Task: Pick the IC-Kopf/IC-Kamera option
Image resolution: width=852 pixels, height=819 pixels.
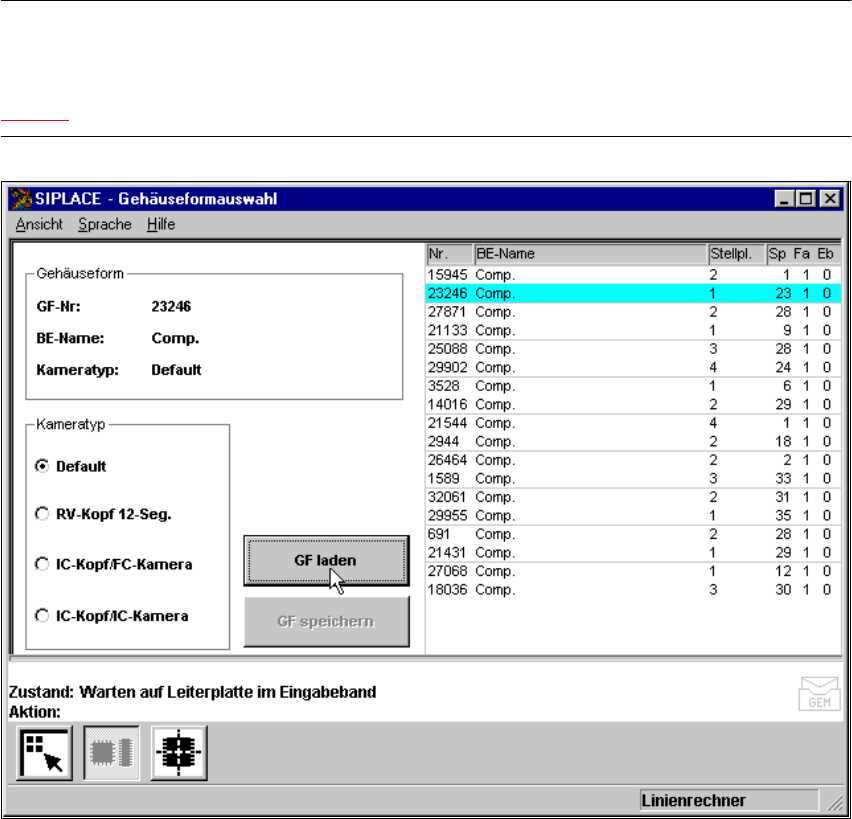Action: (42, 615)
